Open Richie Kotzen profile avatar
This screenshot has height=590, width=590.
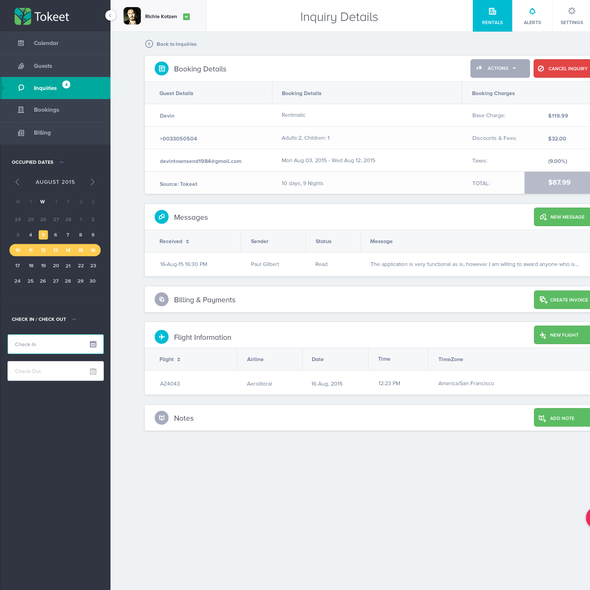pos(132,16)
